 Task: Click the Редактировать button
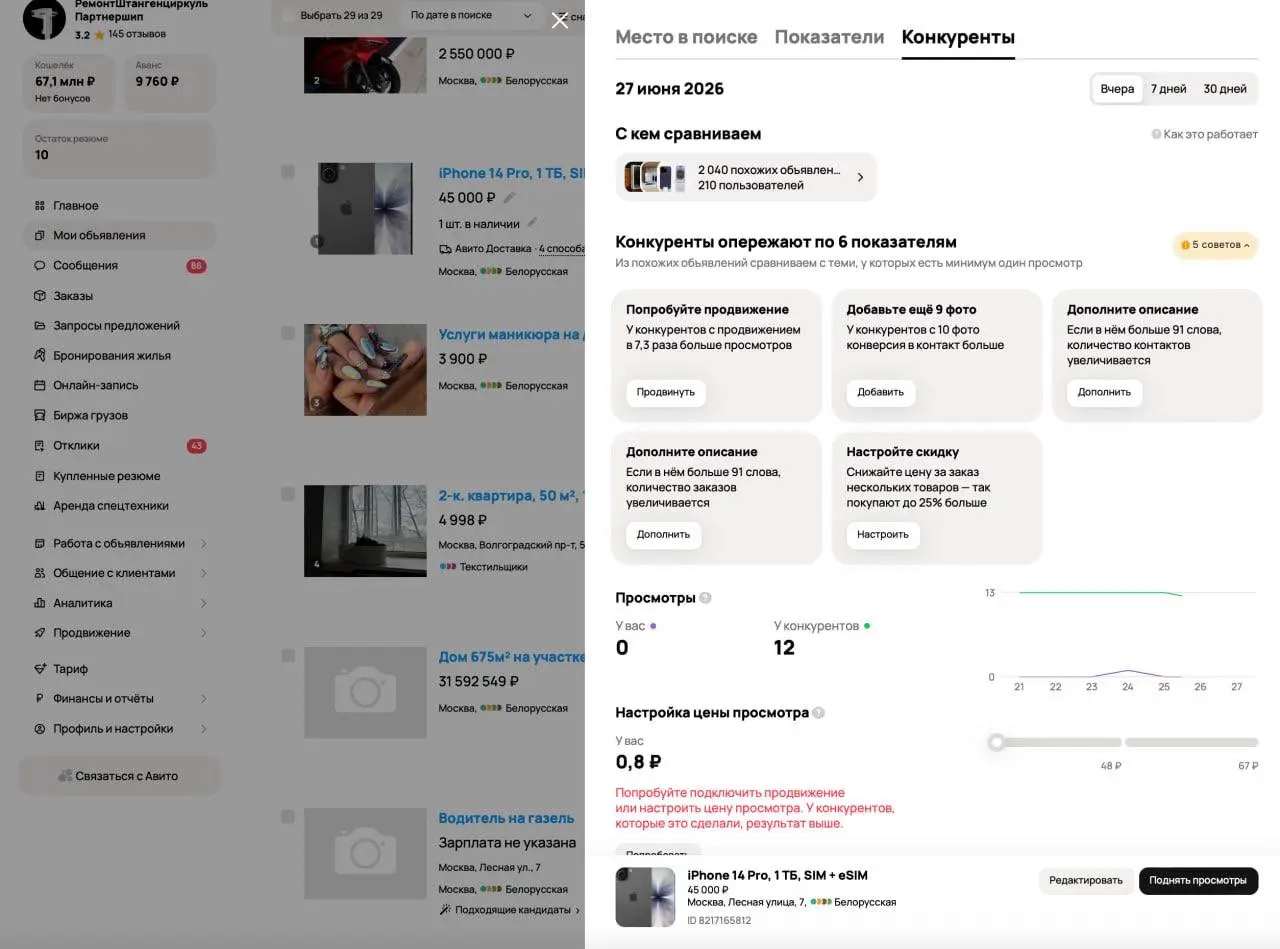[1087, 881]
